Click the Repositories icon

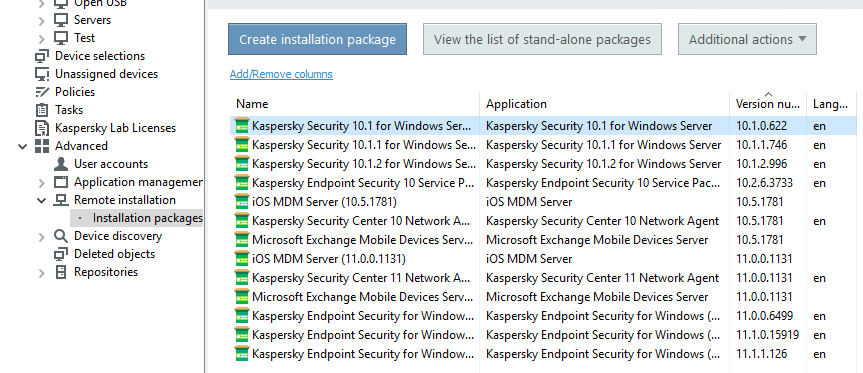click(61, 272)
